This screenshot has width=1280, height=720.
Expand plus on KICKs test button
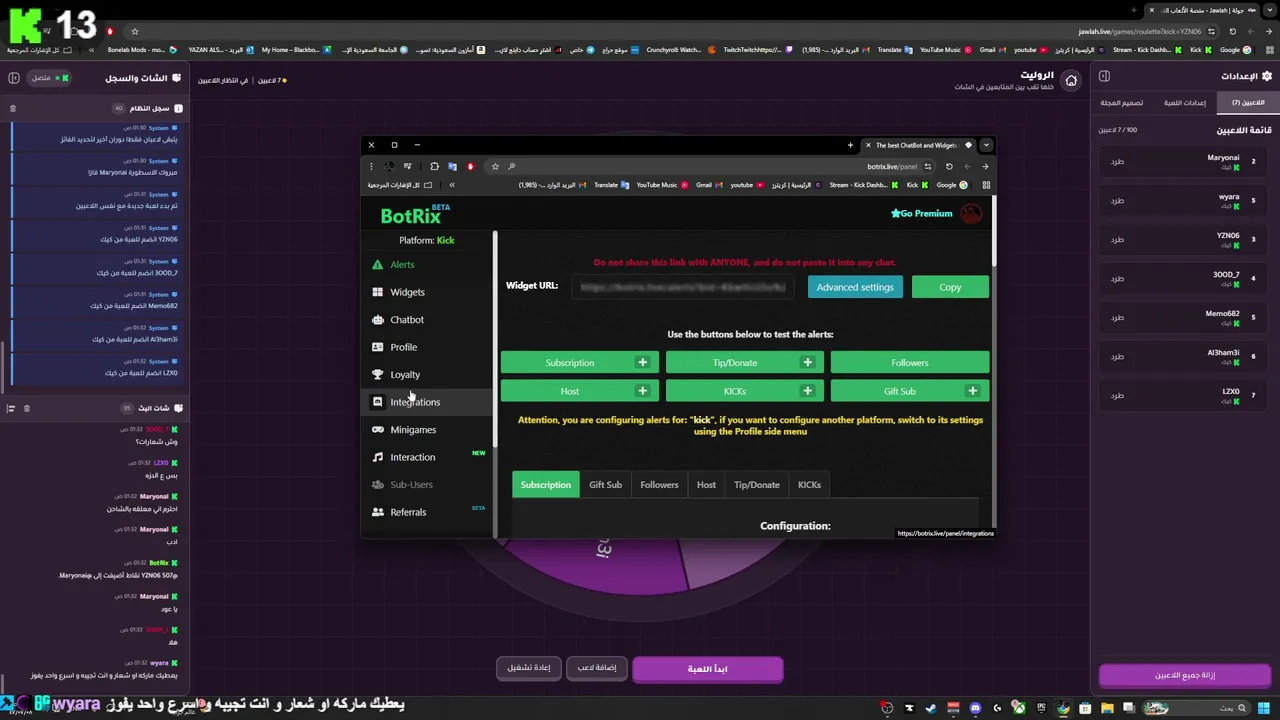point(808,391)
